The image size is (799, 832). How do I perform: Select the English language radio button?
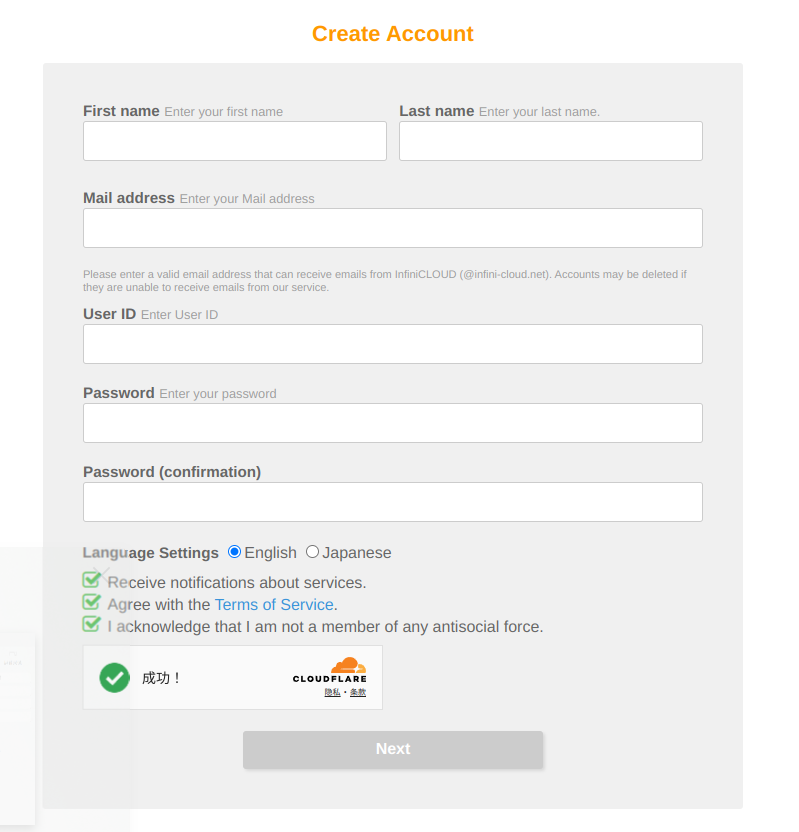click(x=233, y=551)
